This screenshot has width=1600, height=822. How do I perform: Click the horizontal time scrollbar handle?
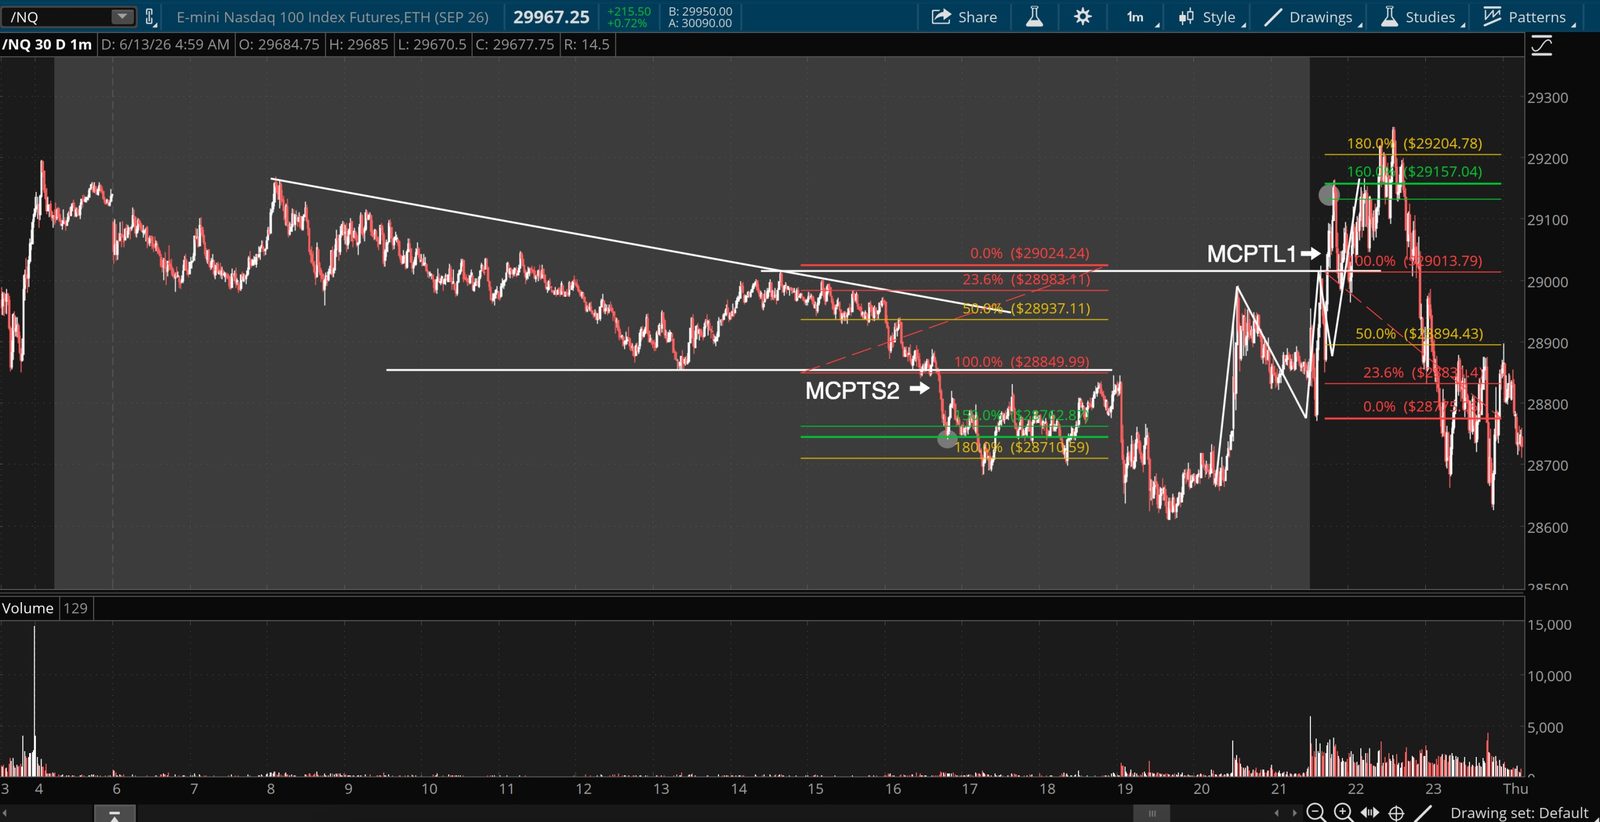point(1152,813)
